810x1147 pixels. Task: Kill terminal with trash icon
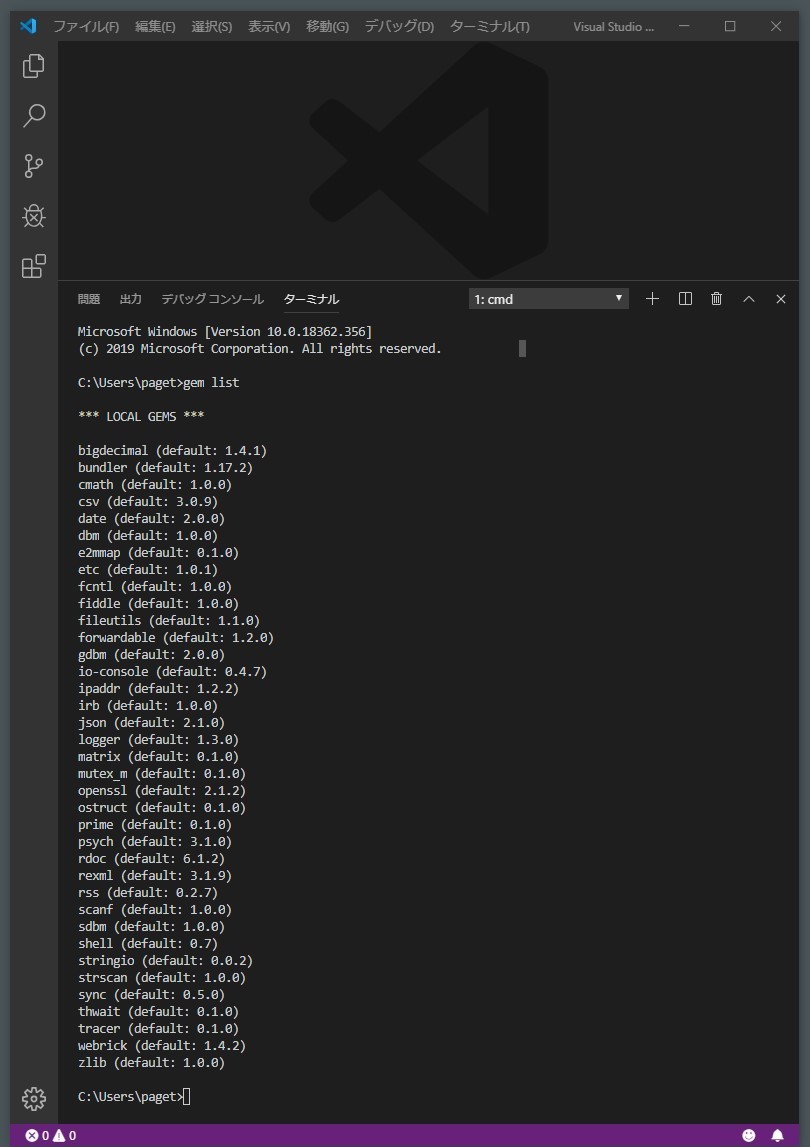coord(716,298)
